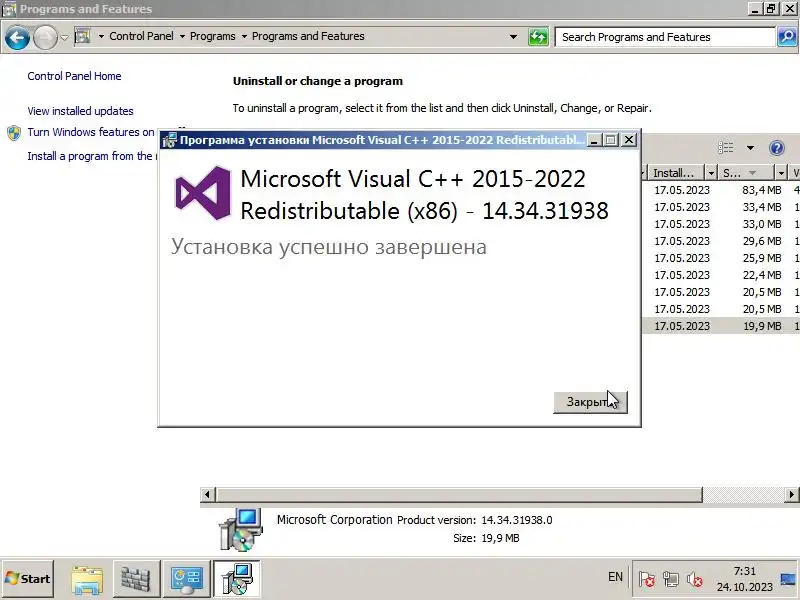Expand the Programs breadcrumb arrow
The height and width of the screenshot is (600, 800).
(x=244, y=37)
